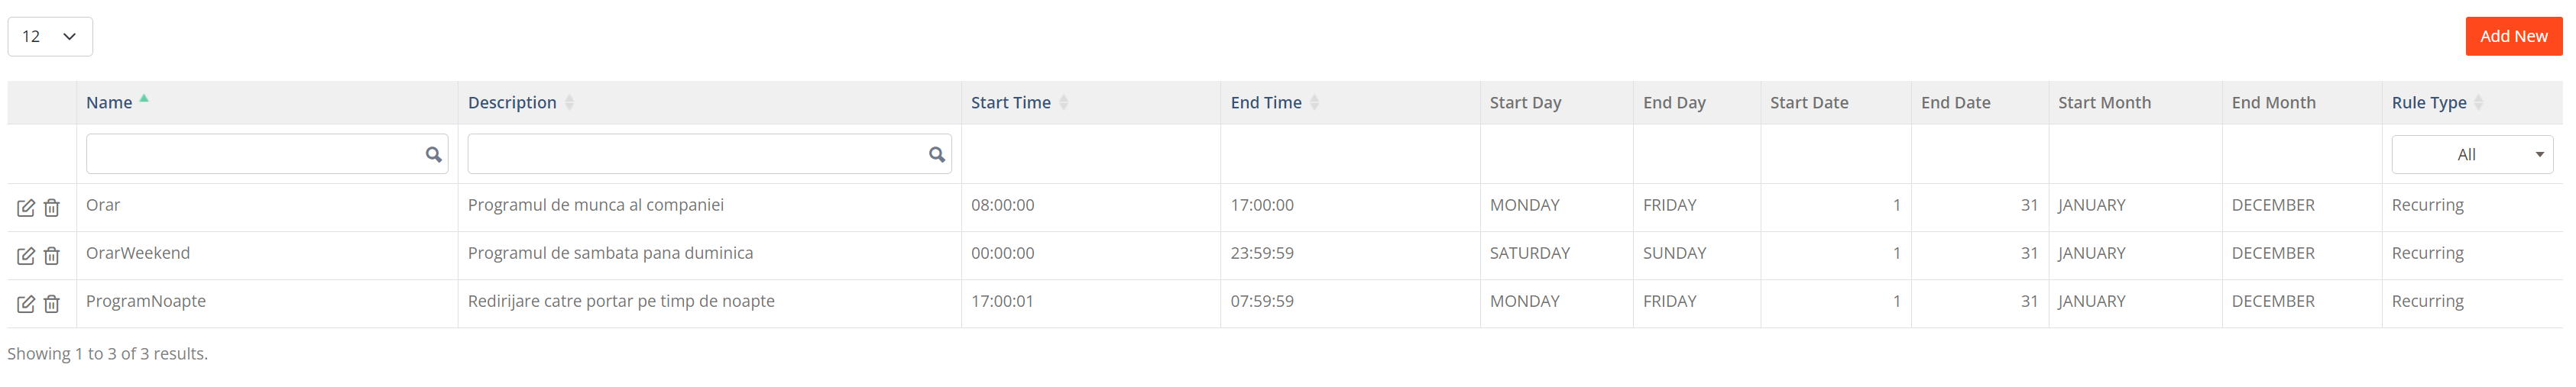Delete the Orar rule
2576x387 pixels.
52,208
